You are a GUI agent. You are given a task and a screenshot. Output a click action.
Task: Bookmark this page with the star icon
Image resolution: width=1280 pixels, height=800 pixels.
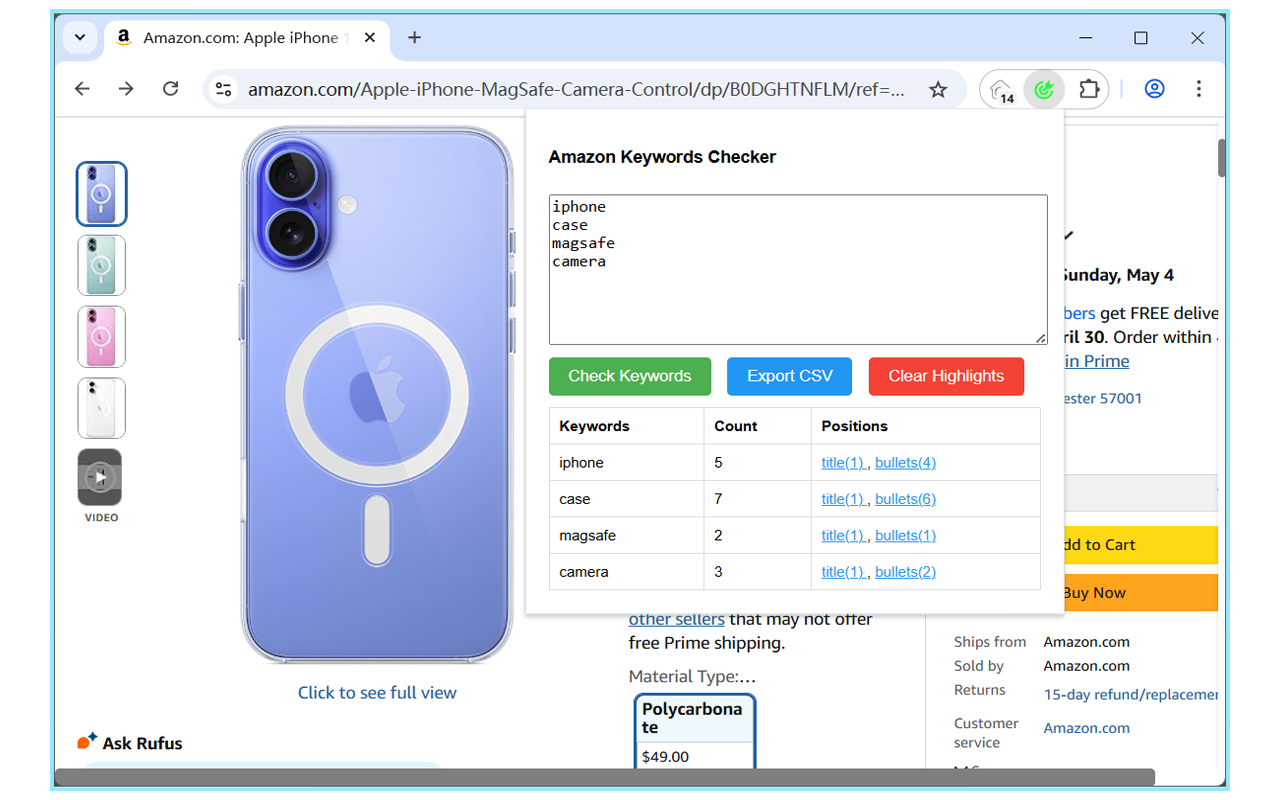tap(937, 89)
